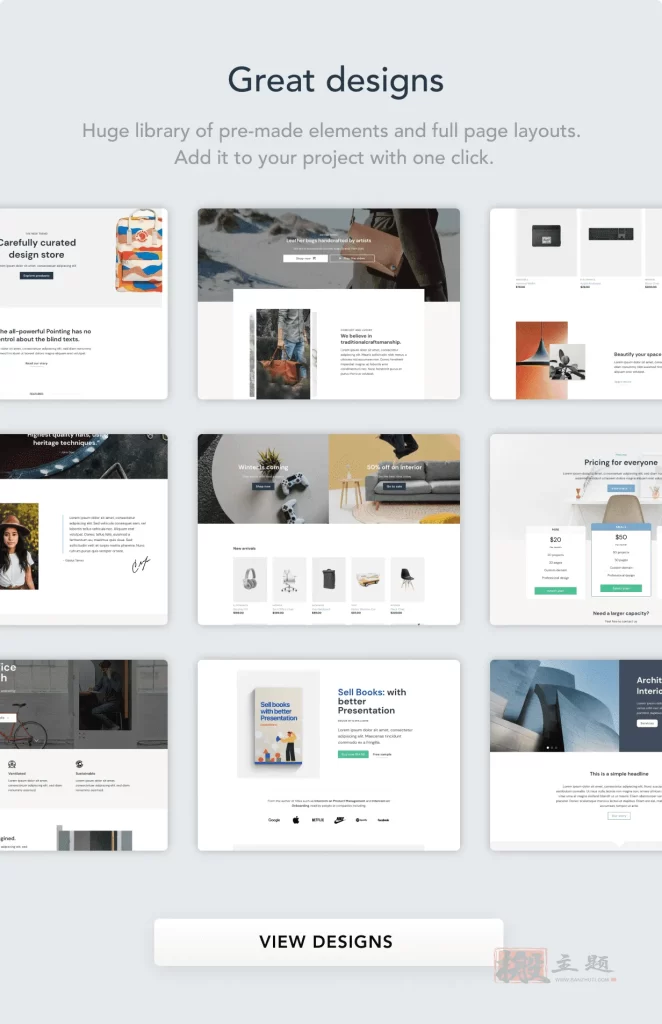
Task: Click the 50% off on interior banner
Action: 394,478
